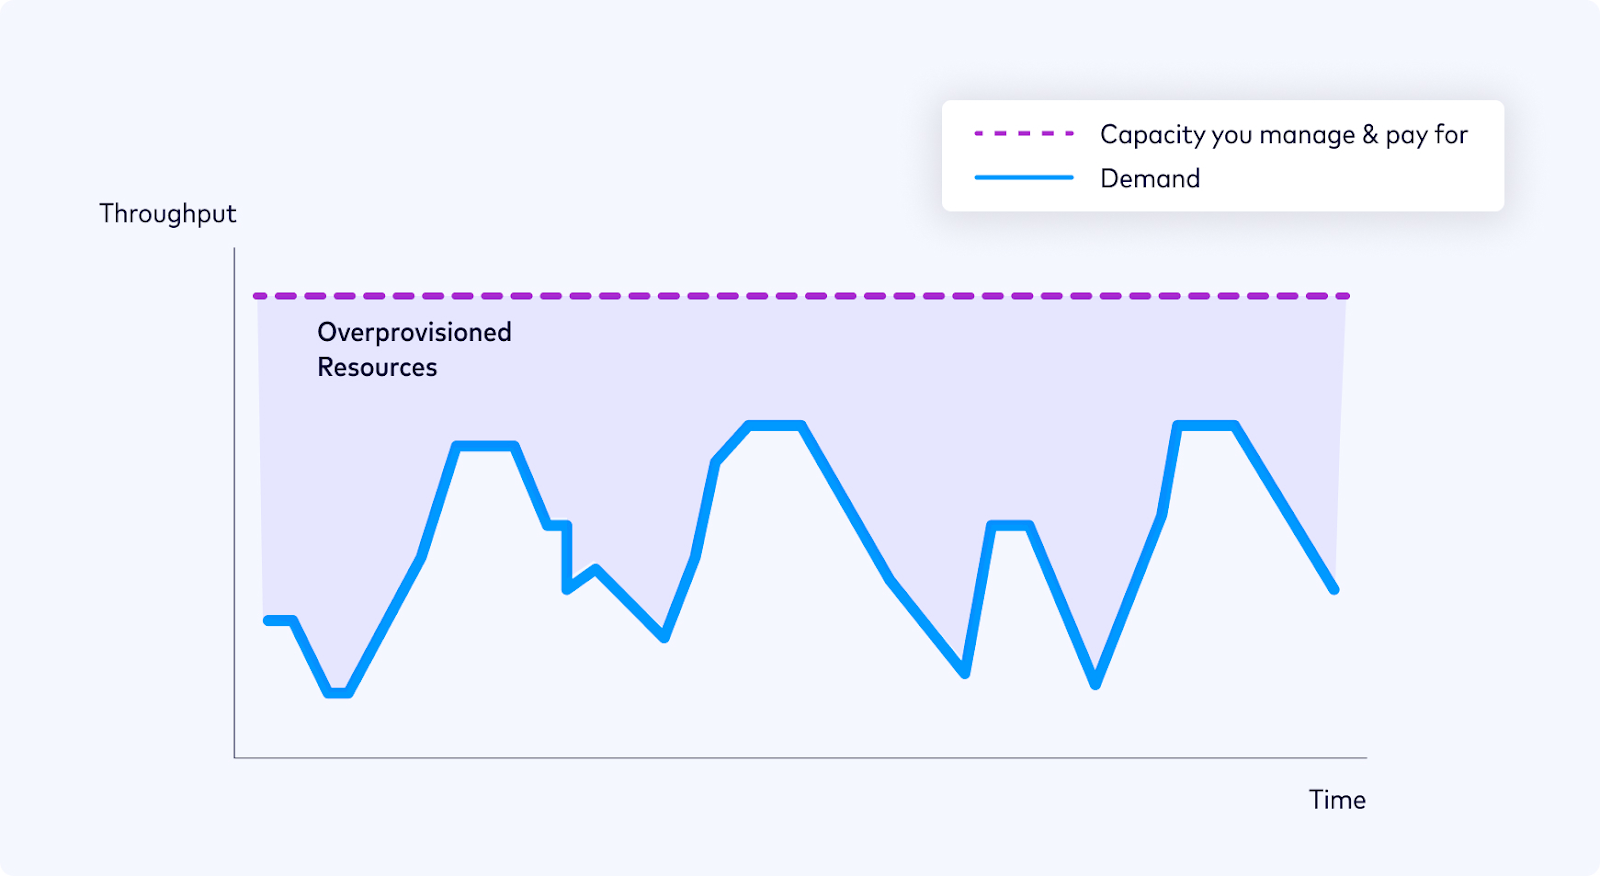
Task: Click the 'Capacity you manage & pay for' label
Action: tap(1283, 135)
